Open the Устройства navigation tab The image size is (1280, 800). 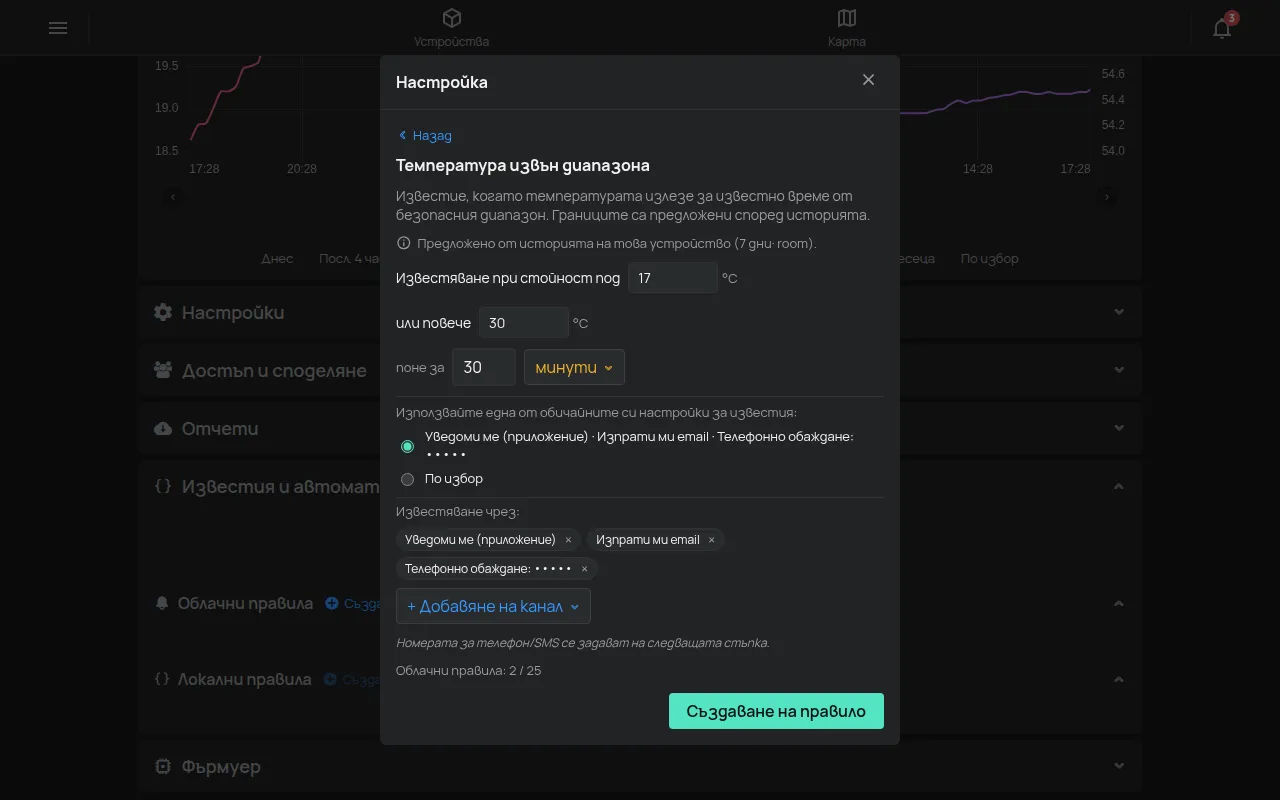(x=452, y=28)
